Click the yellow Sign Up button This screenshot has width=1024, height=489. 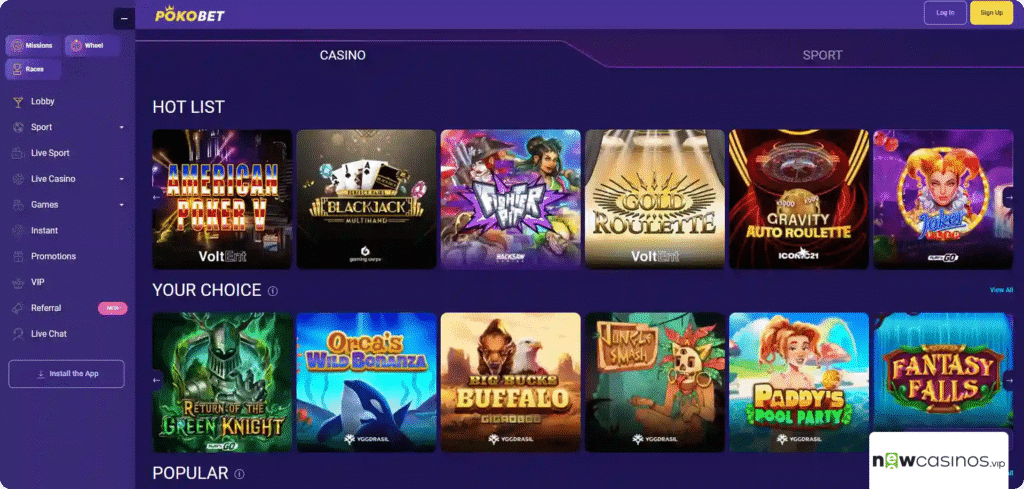(x=991, y=13)
